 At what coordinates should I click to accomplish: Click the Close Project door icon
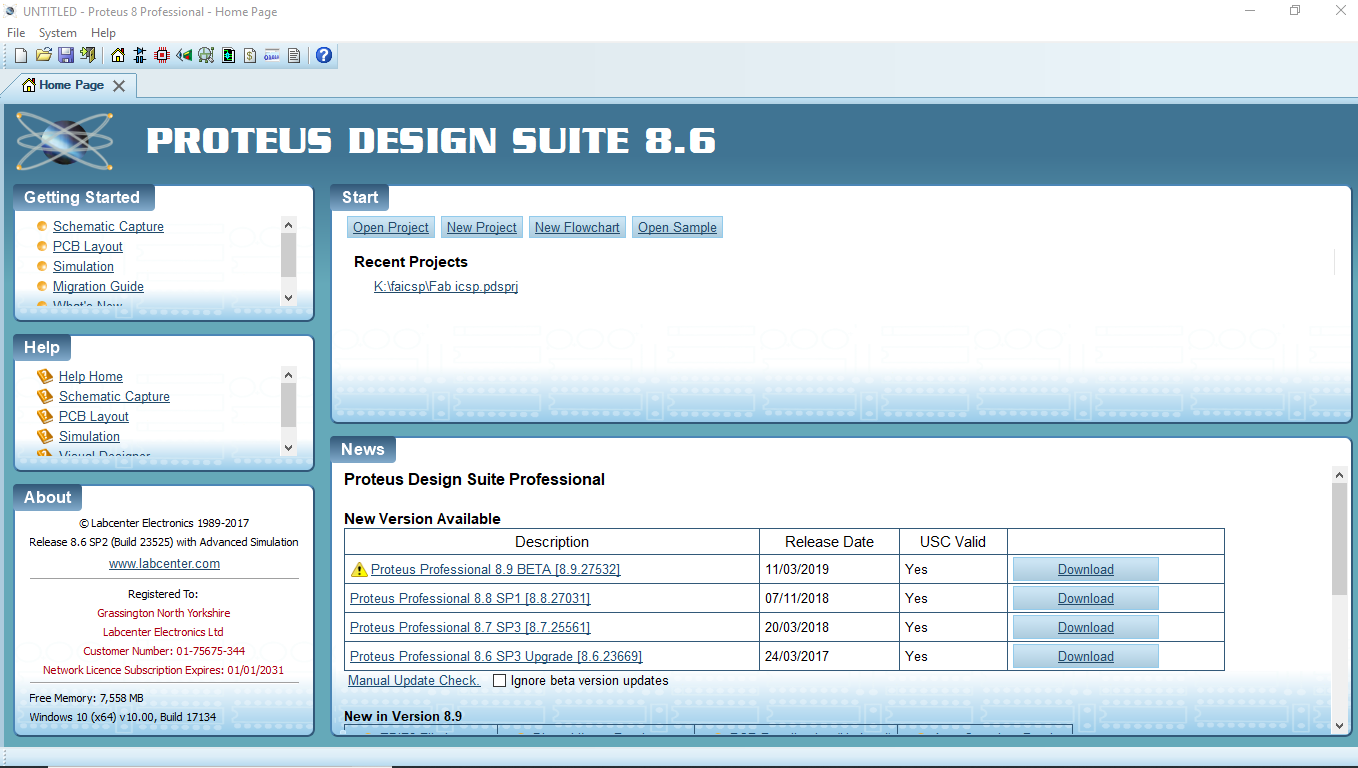pyautogui.click(x=88, y=55)
